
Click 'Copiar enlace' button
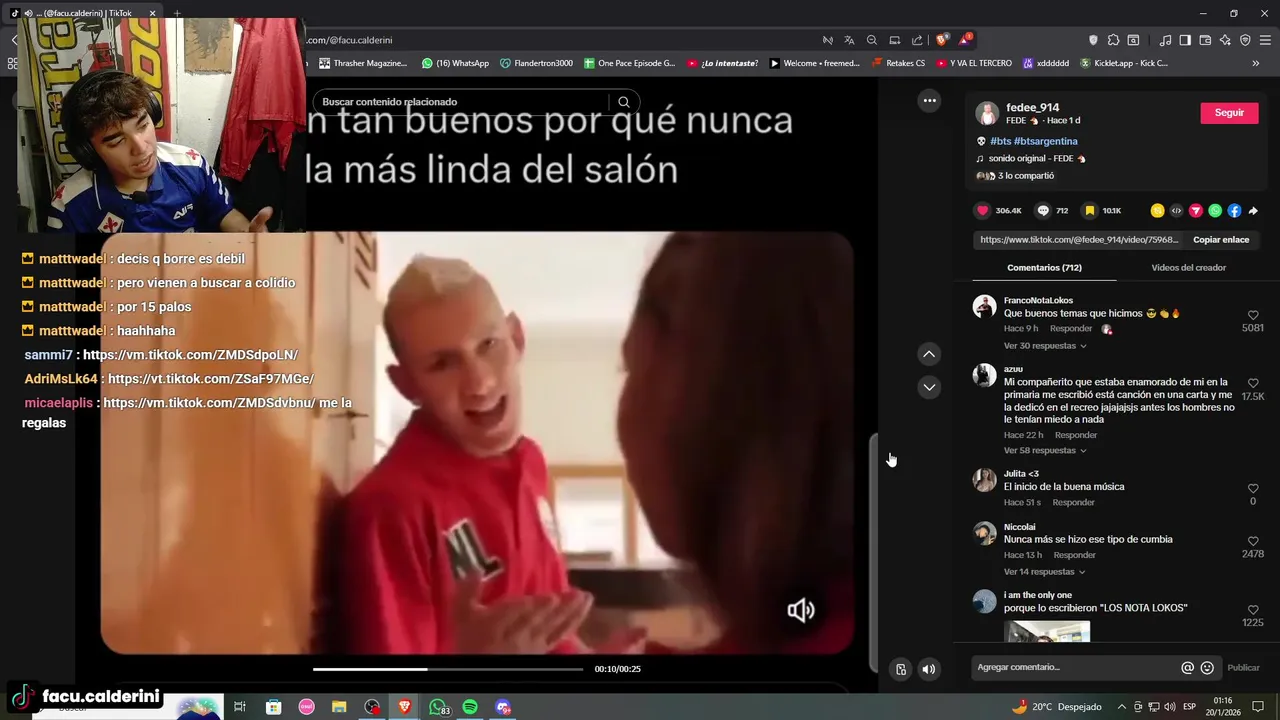tap(1221, 240)
